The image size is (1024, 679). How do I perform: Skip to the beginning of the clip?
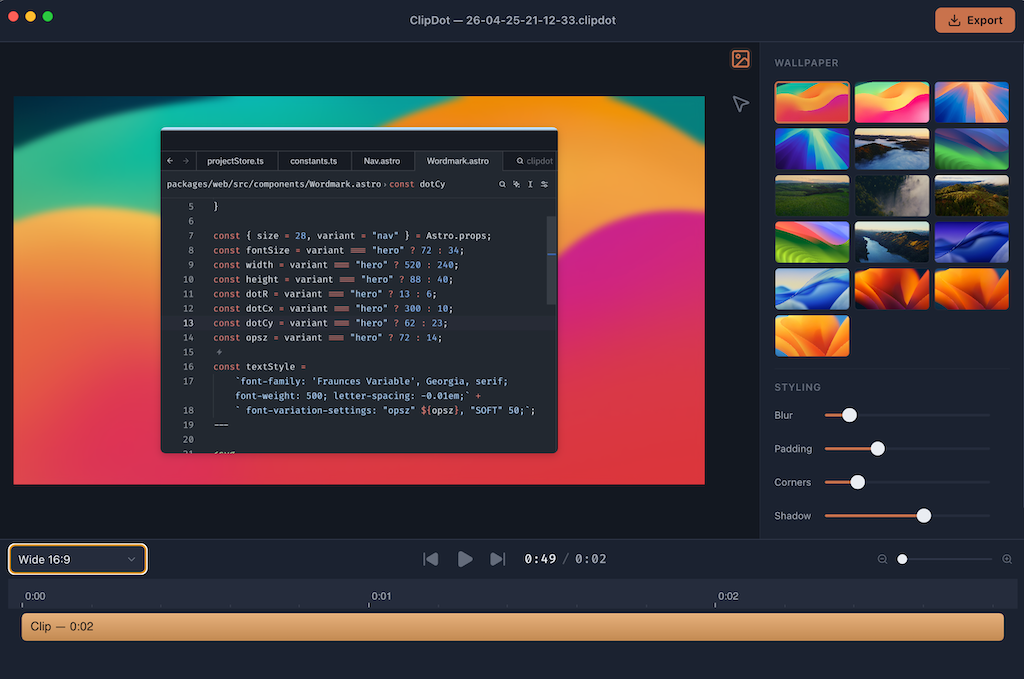pyautogui.click(x=430, y=559)
